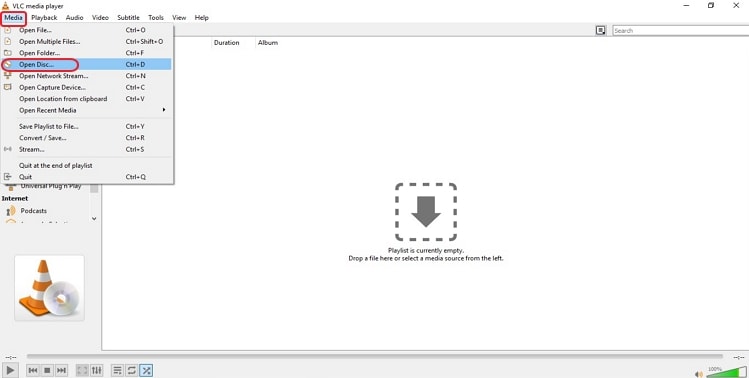
Task: Adjust the green volume slider
Action: pos(726,372)
